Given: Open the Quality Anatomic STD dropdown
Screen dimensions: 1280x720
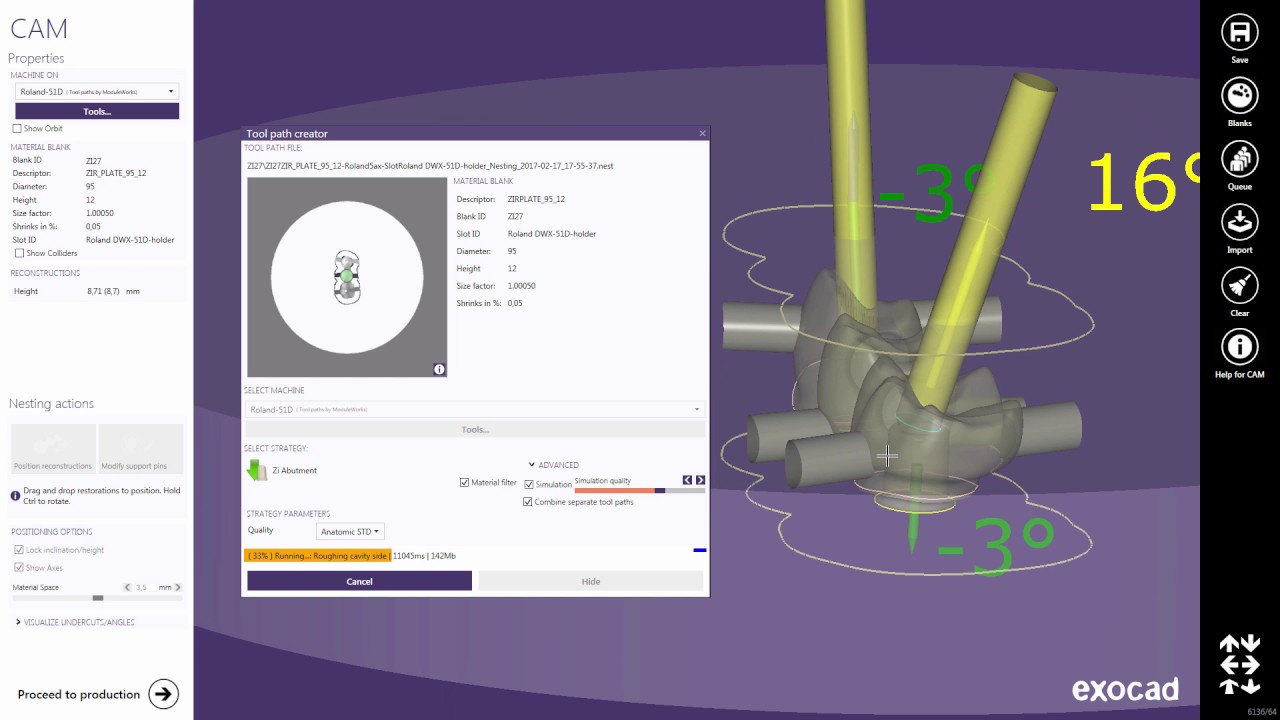Looking at the screenshot, I should [349, 532].
